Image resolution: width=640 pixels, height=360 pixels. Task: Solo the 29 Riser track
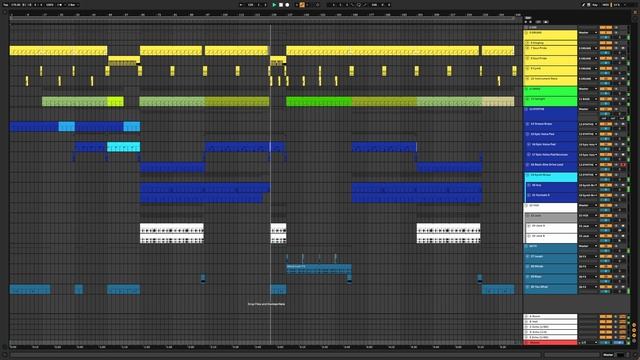tap(617, 277)
